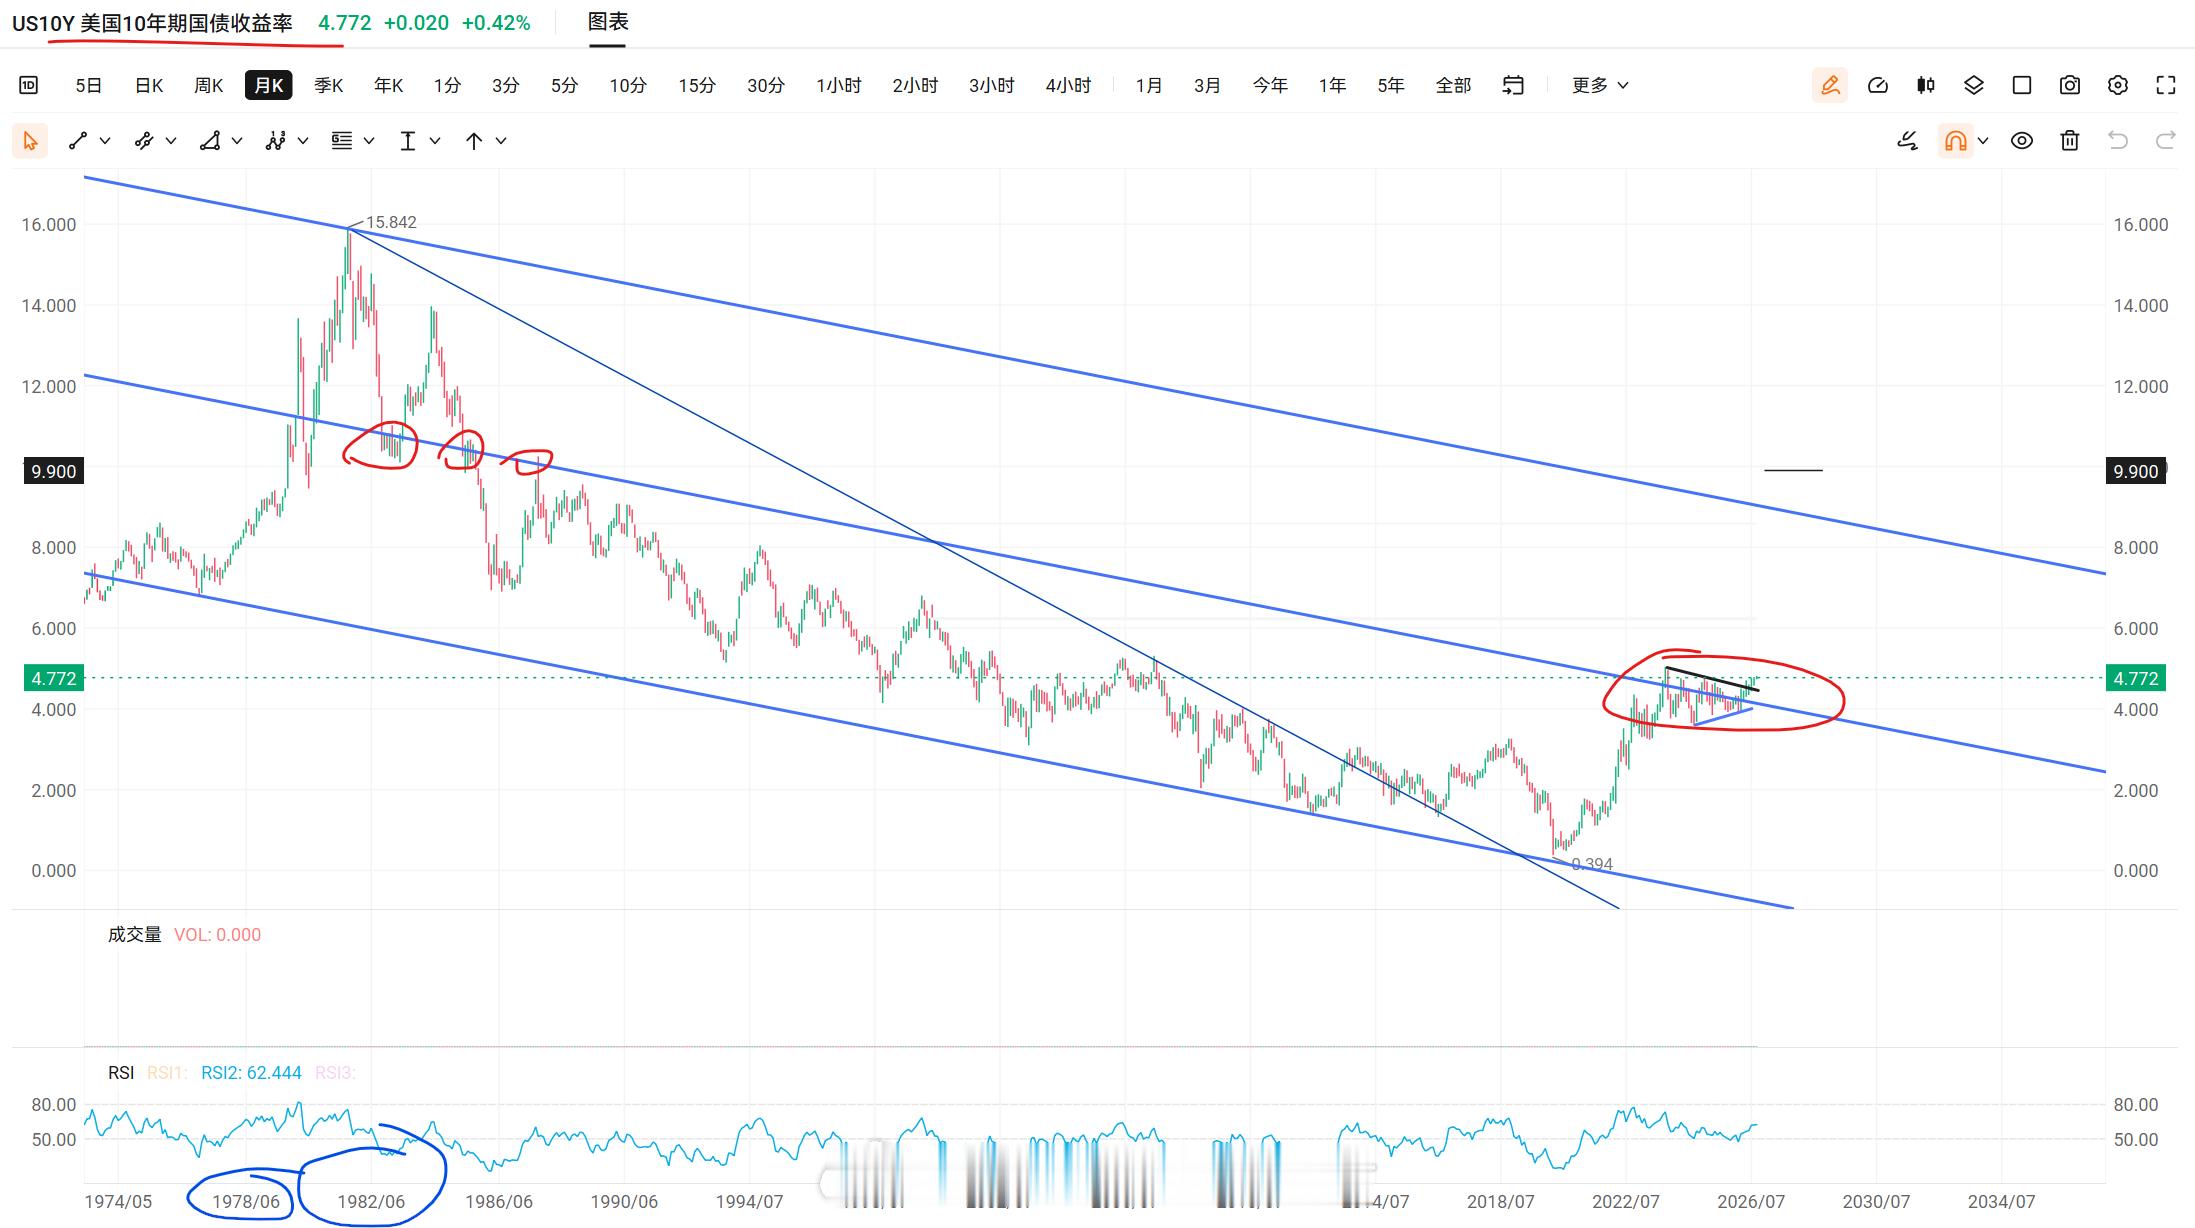Set range to 今年

pyautogui.click(x=1270, y=85)
